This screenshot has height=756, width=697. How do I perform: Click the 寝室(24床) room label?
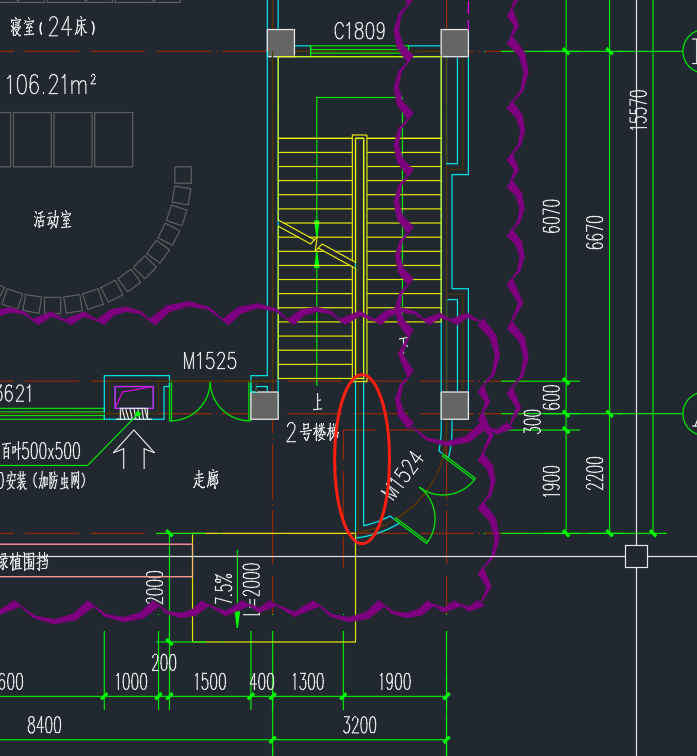53,27
